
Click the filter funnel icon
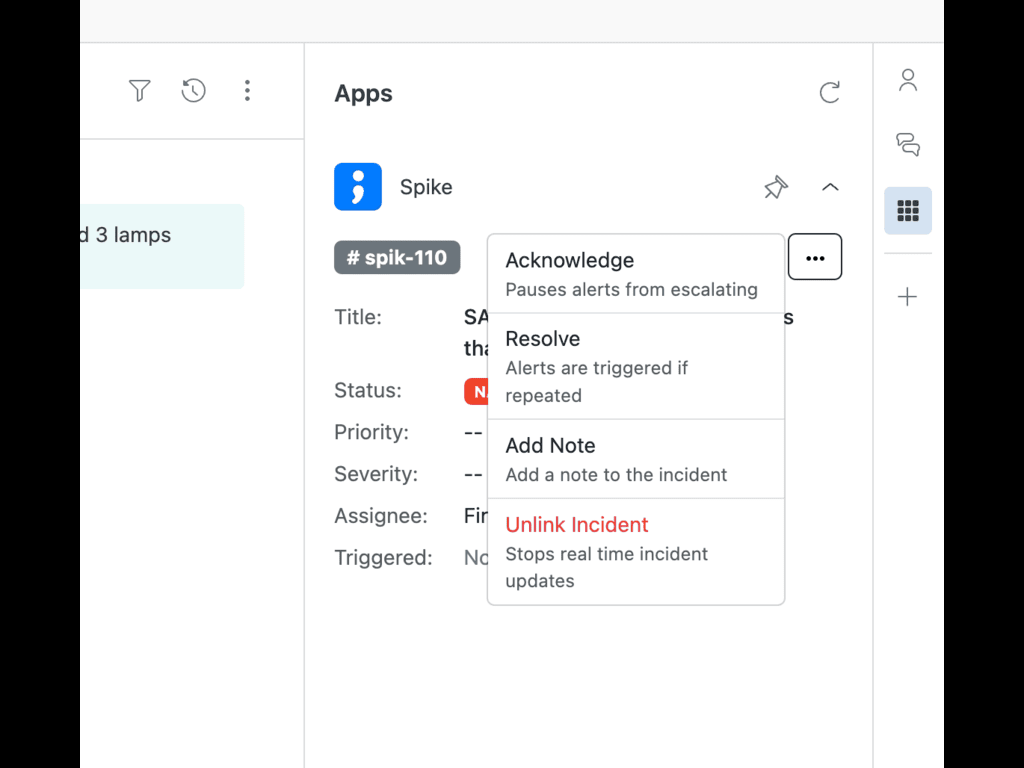(x=140, y=91)
